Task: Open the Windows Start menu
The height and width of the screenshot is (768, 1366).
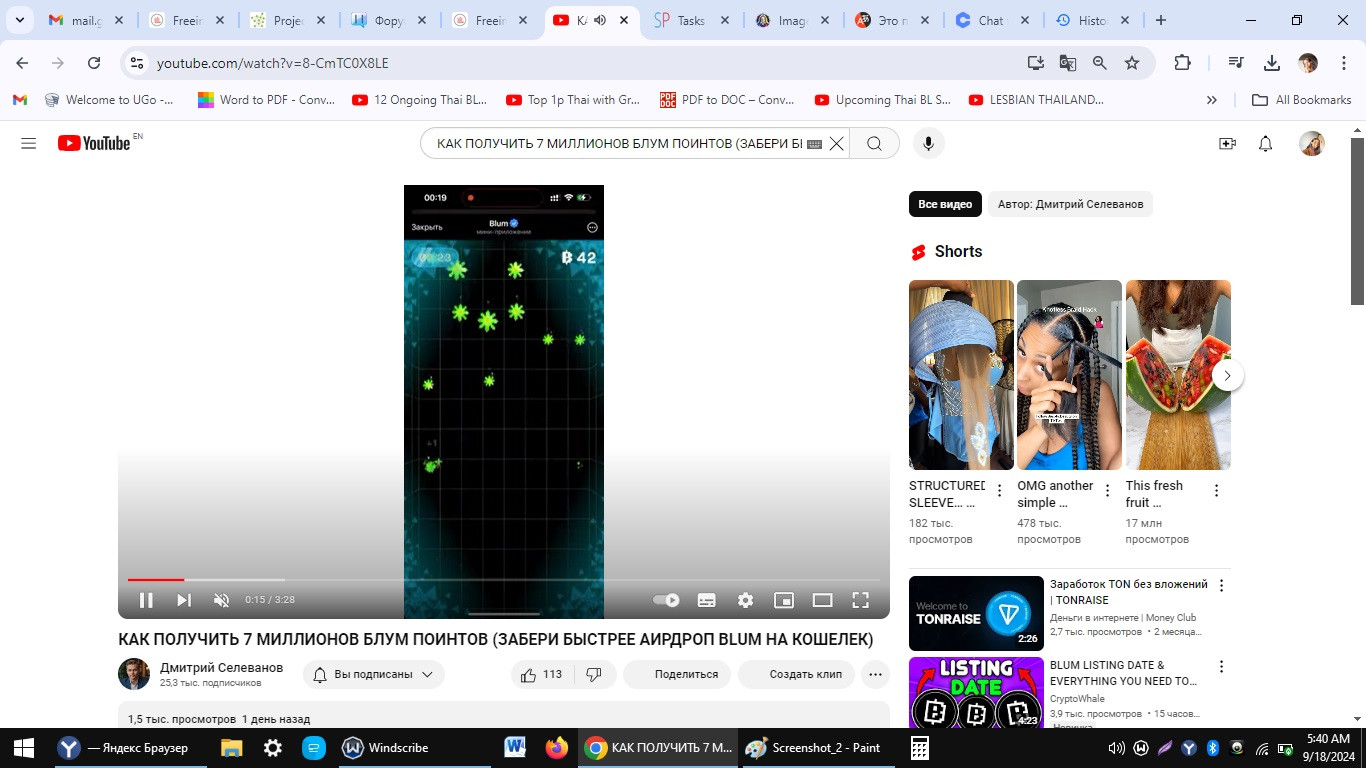Action: click(24, 748)
